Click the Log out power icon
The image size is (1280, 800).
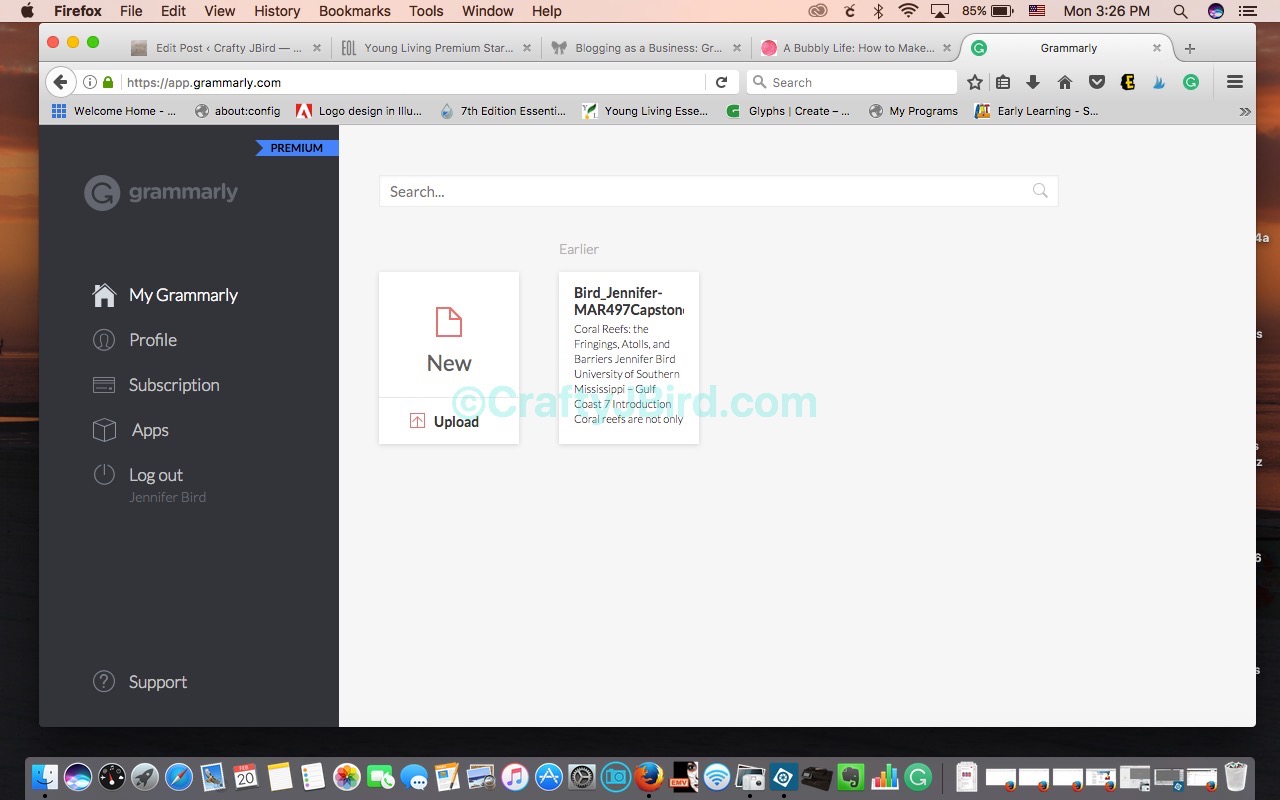104,475
